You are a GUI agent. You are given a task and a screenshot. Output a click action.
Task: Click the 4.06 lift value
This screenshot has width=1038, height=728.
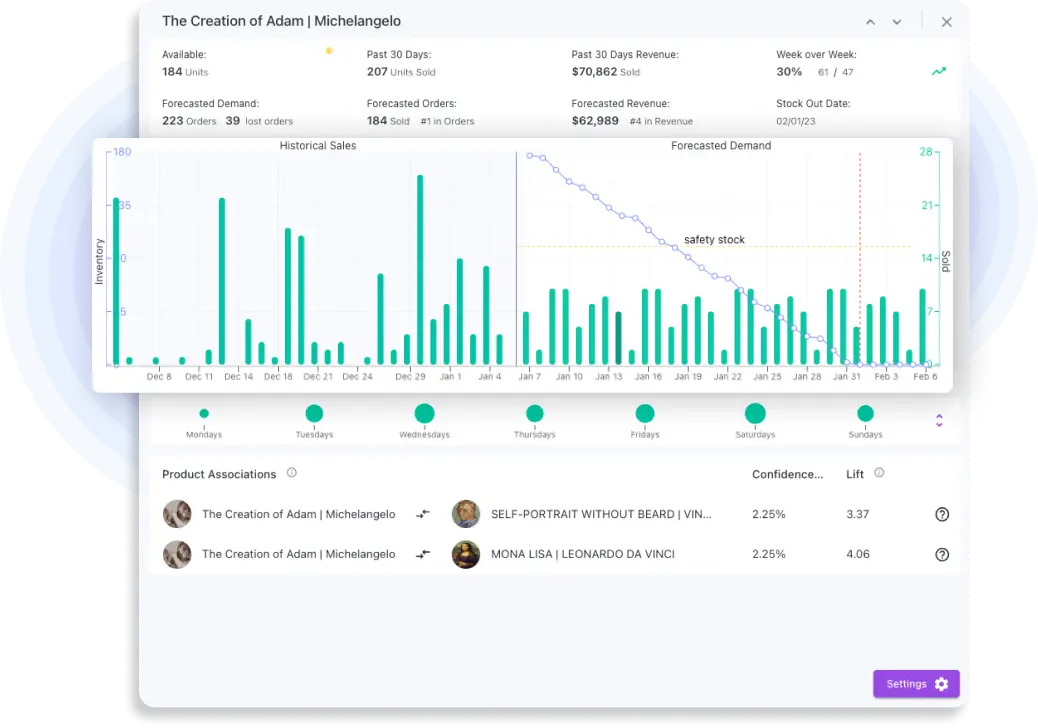[858, 555]
